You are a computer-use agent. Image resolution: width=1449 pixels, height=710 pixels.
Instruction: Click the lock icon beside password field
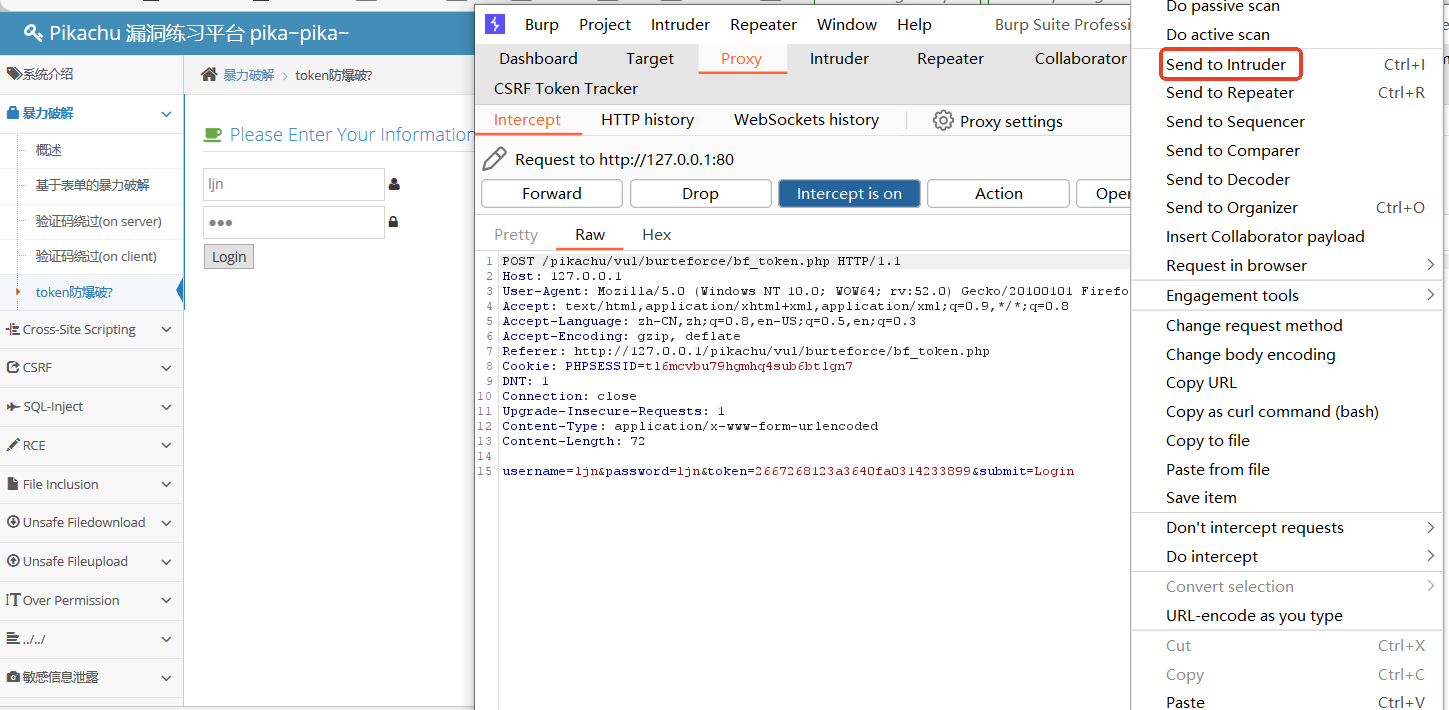(394, 222)
